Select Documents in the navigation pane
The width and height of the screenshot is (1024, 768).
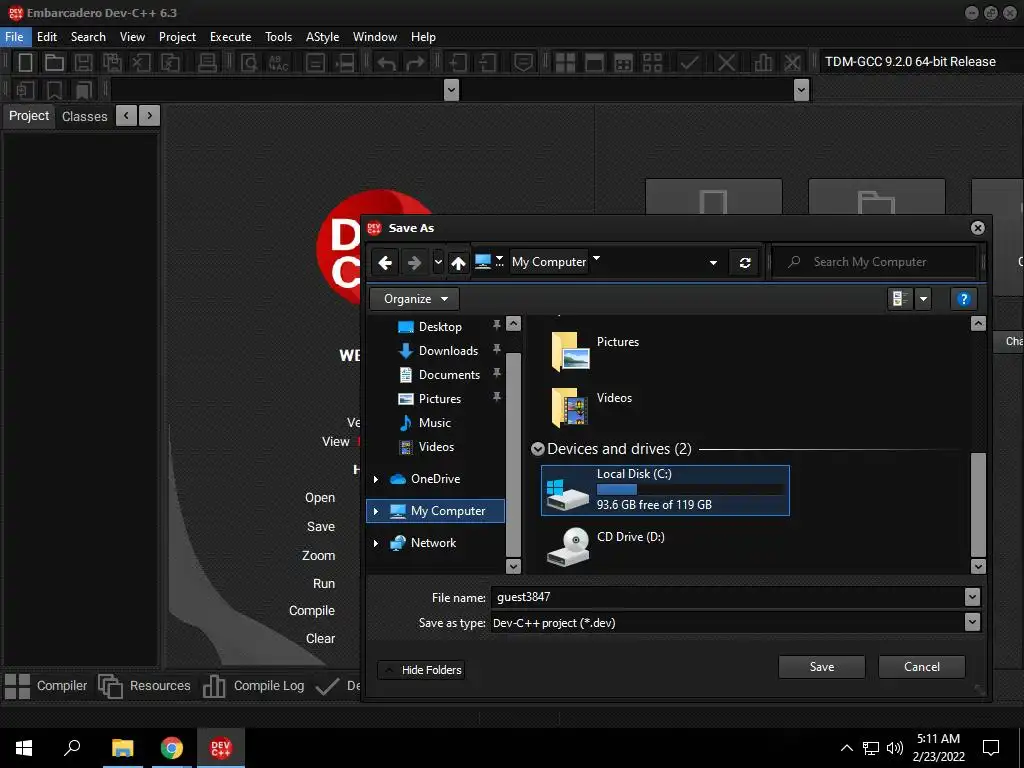[x=449, y=375]
